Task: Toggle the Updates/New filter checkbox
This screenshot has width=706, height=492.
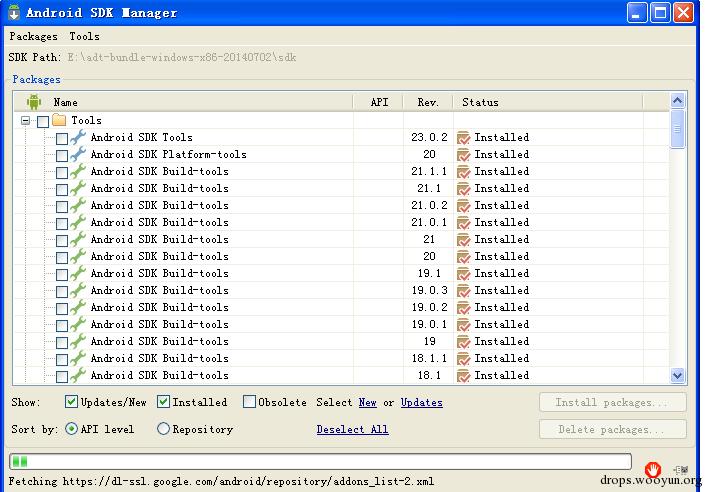Action: [x=71, y=402]
